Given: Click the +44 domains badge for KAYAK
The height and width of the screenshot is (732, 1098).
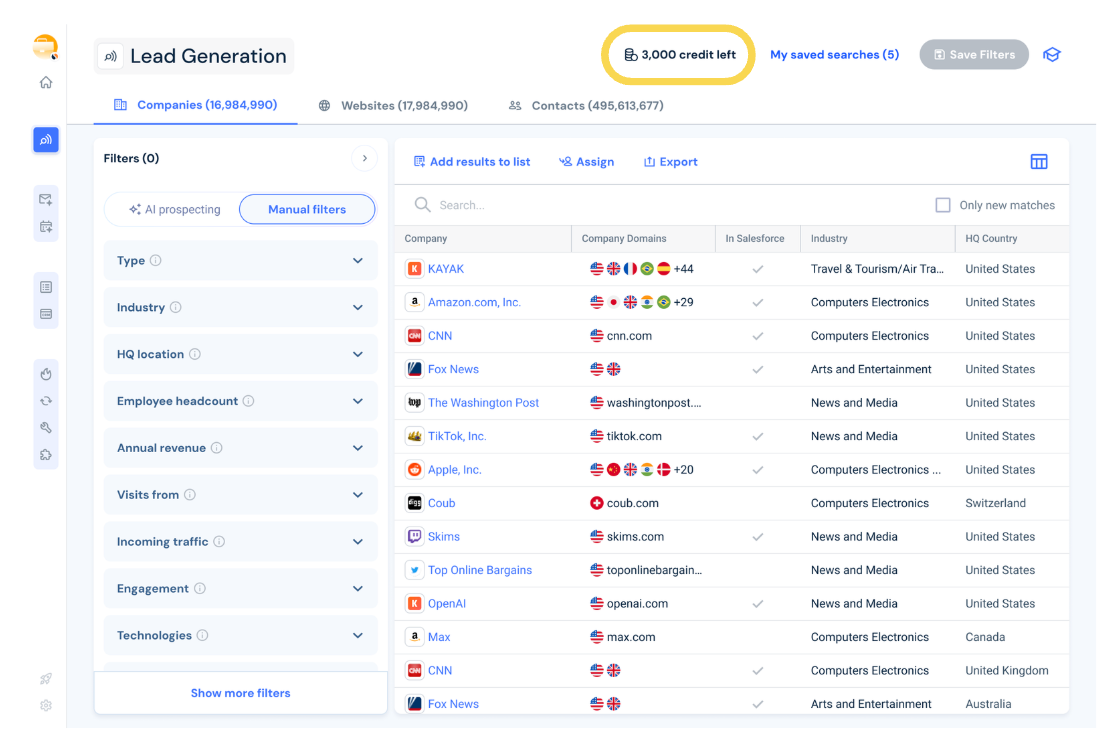Looking at the screenshot, I should click(x=683, y=269).
